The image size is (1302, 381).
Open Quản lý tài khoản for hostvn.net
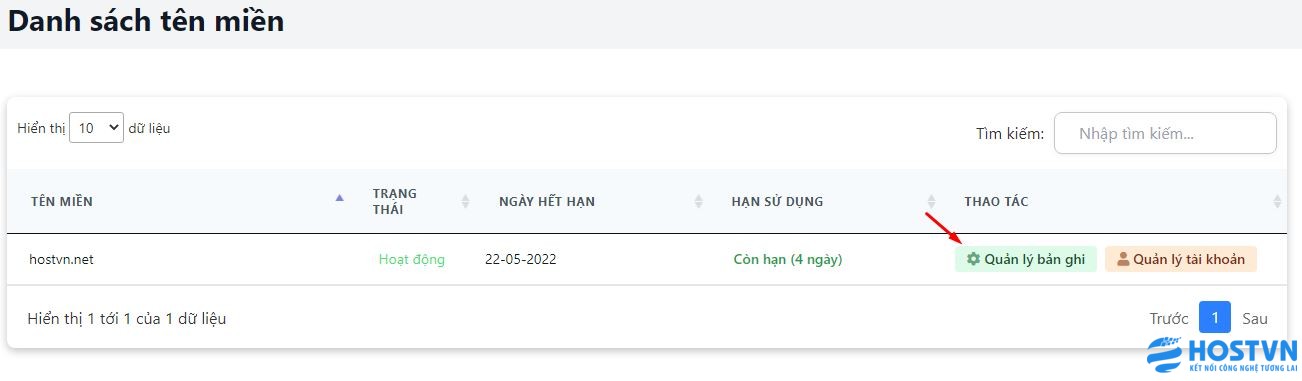click(x=1181, y=259)
